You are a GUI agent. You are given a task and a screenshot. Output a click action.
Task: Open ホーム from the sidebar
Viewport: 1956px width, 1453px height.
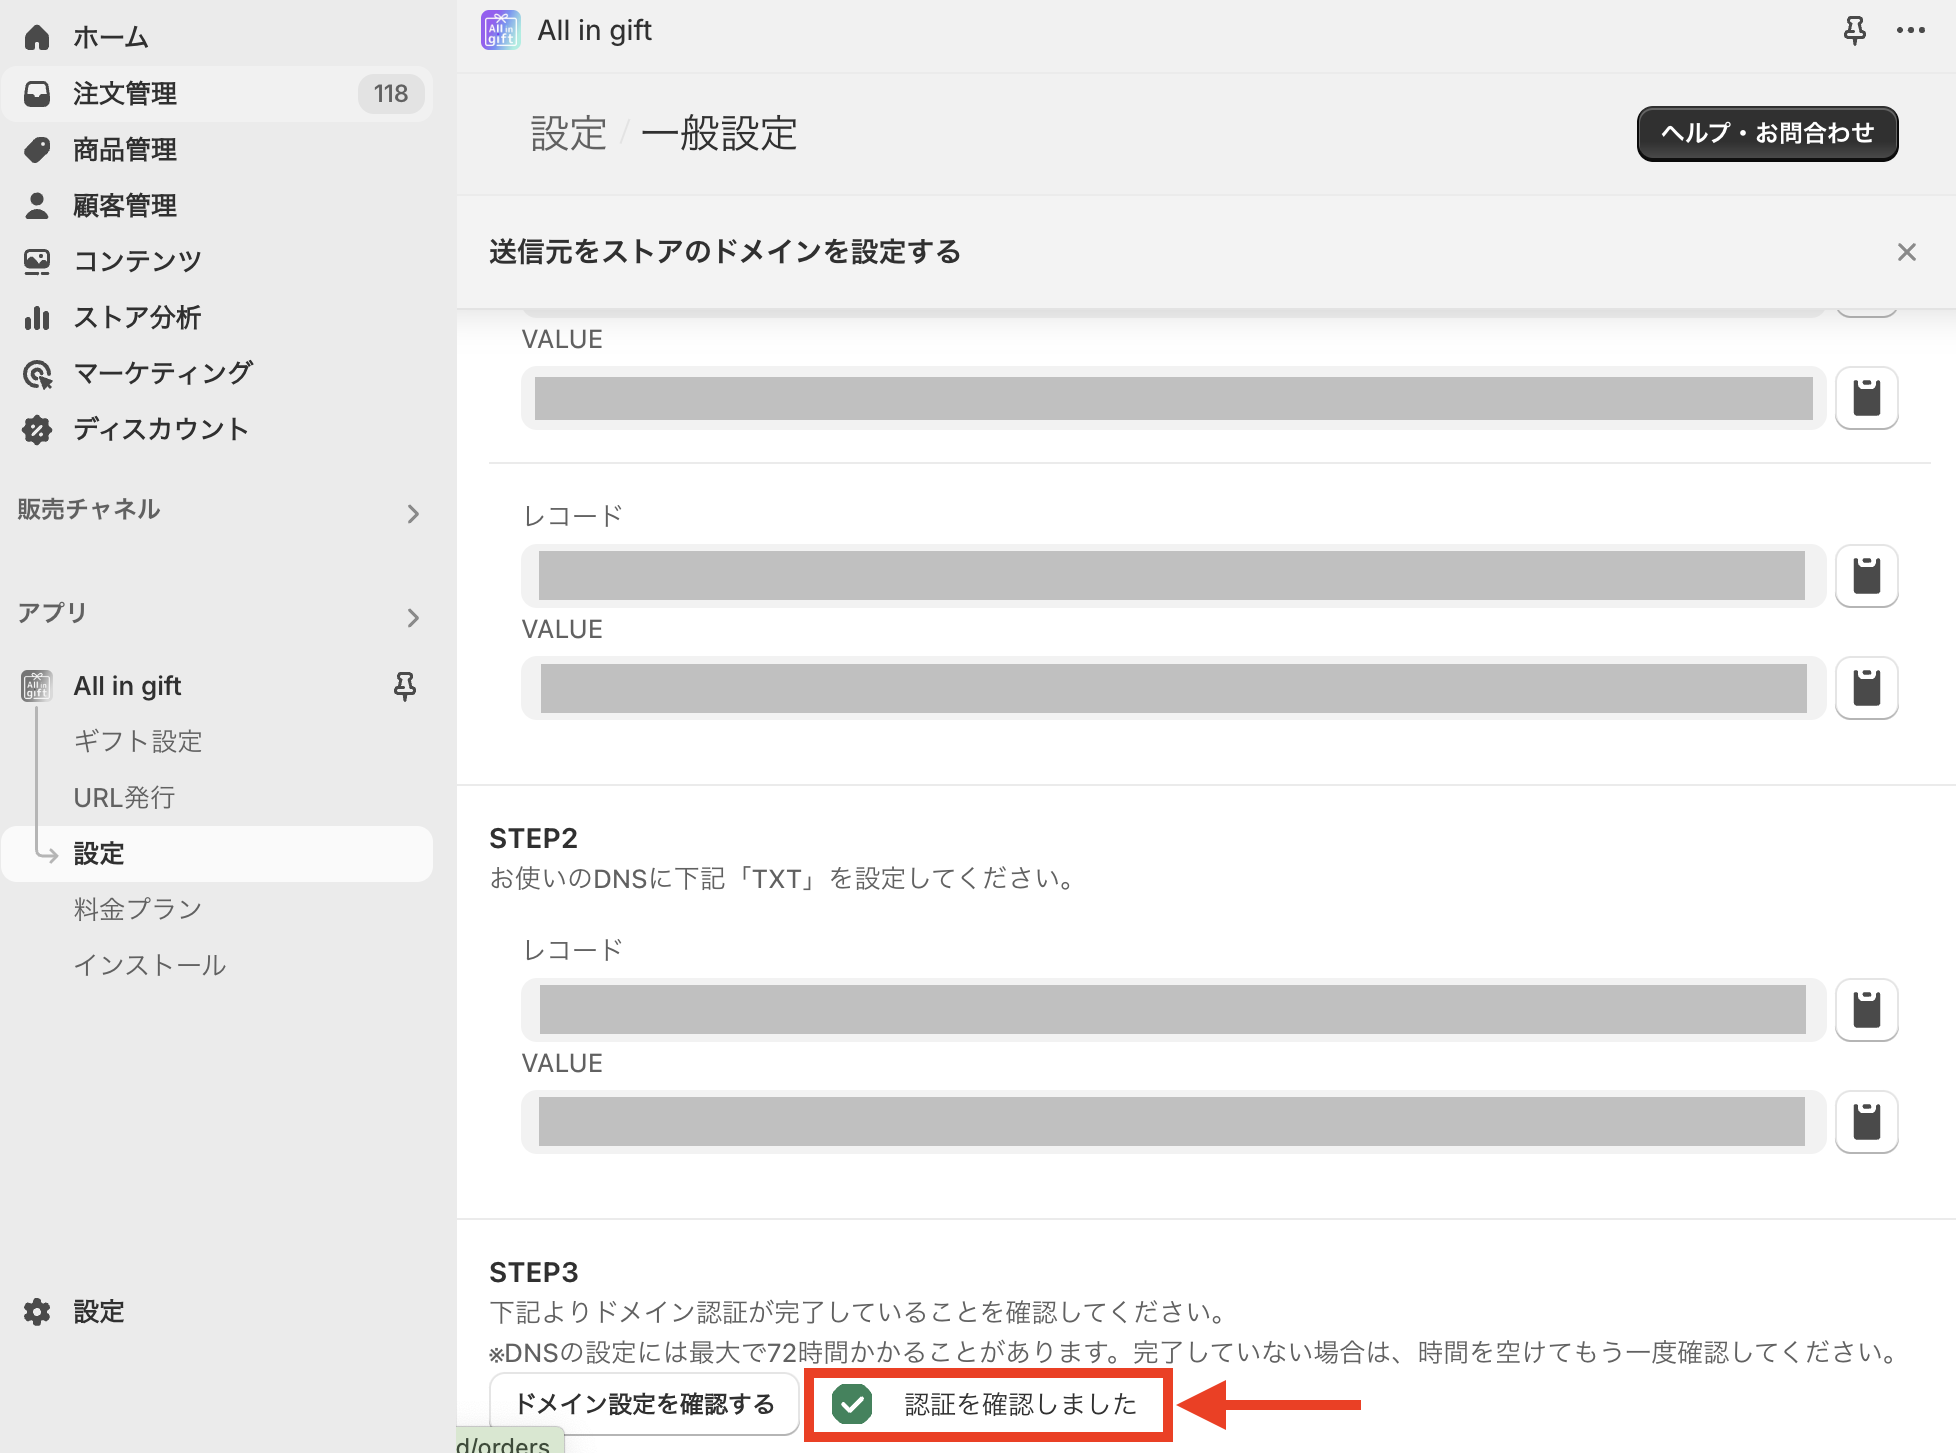[110, 38]
